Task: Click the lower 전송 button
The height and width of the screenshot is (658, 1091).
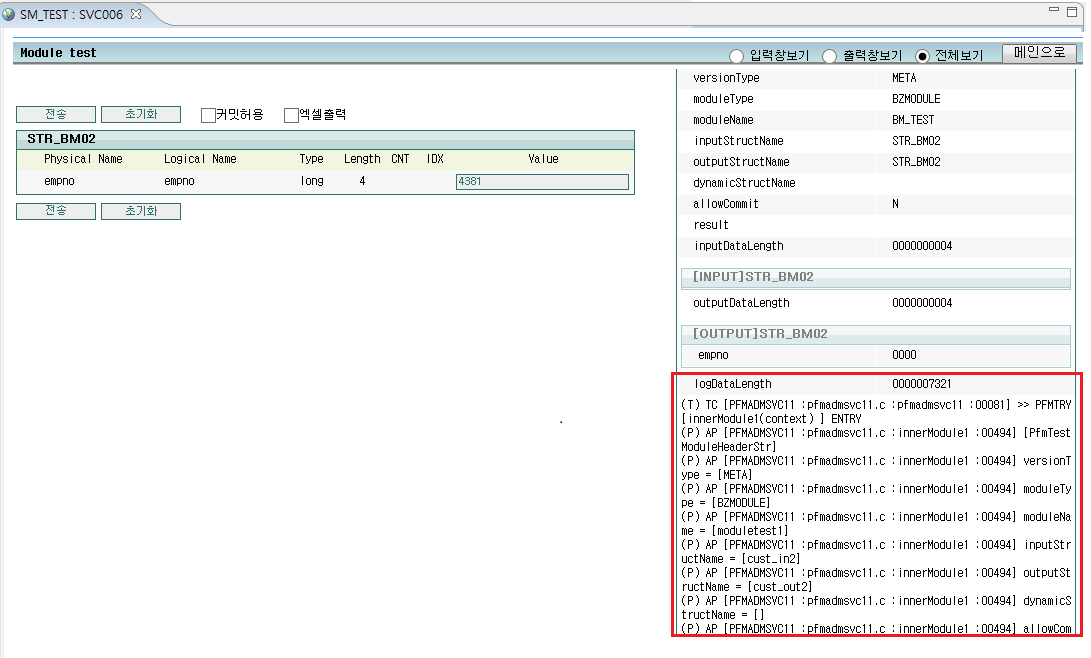Action: coord(55,211)
